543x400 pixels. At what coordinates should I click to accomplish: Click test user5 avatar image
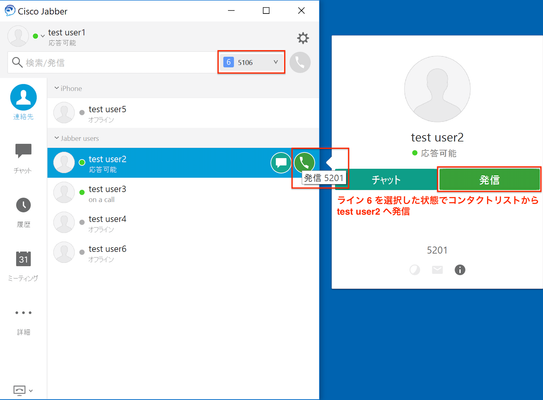[64, 113]
